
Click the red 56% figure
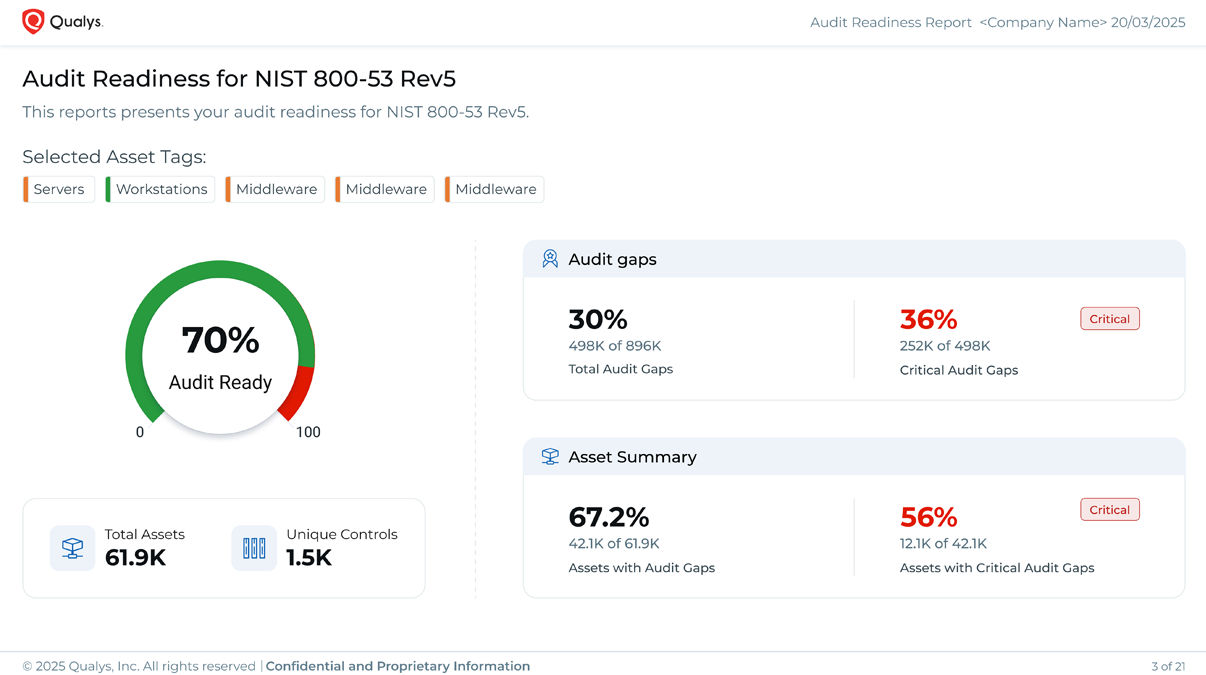click(x=929, y=517)
